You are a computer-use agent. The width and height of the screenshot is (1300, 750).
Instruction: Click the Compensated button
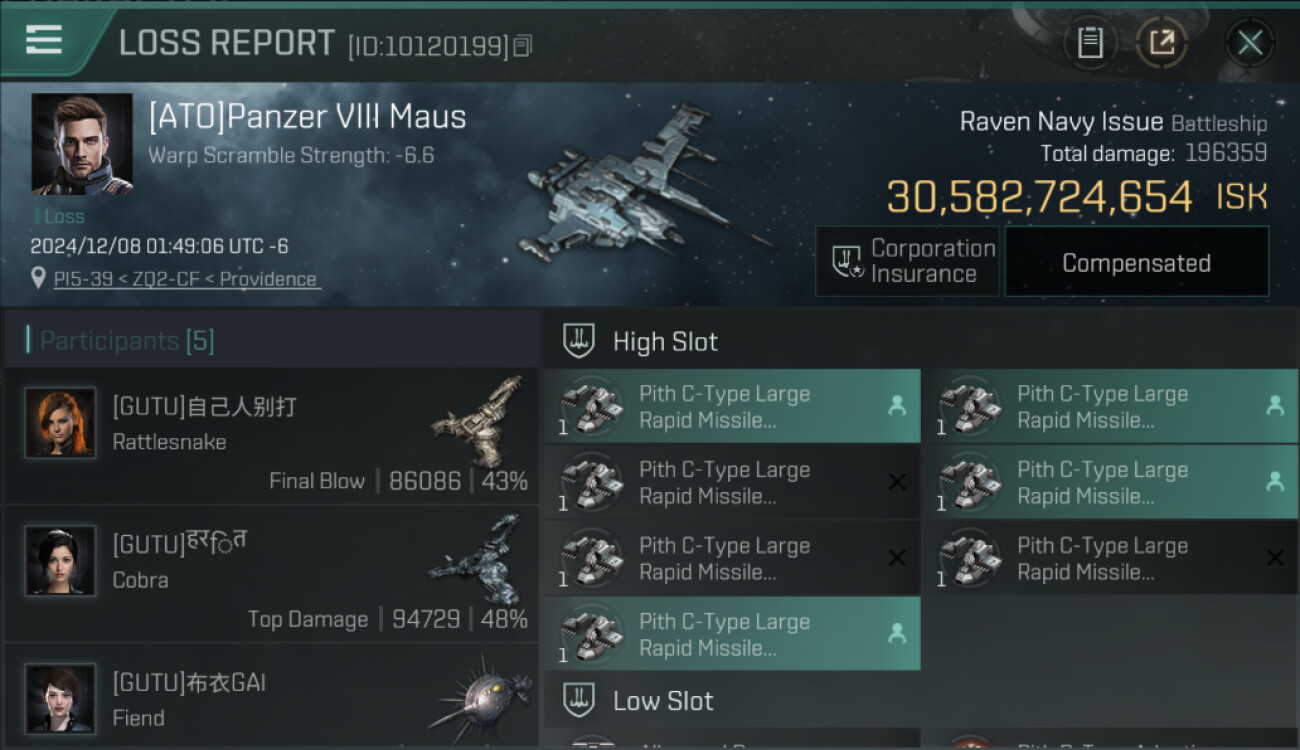[x=1136, y=262]
